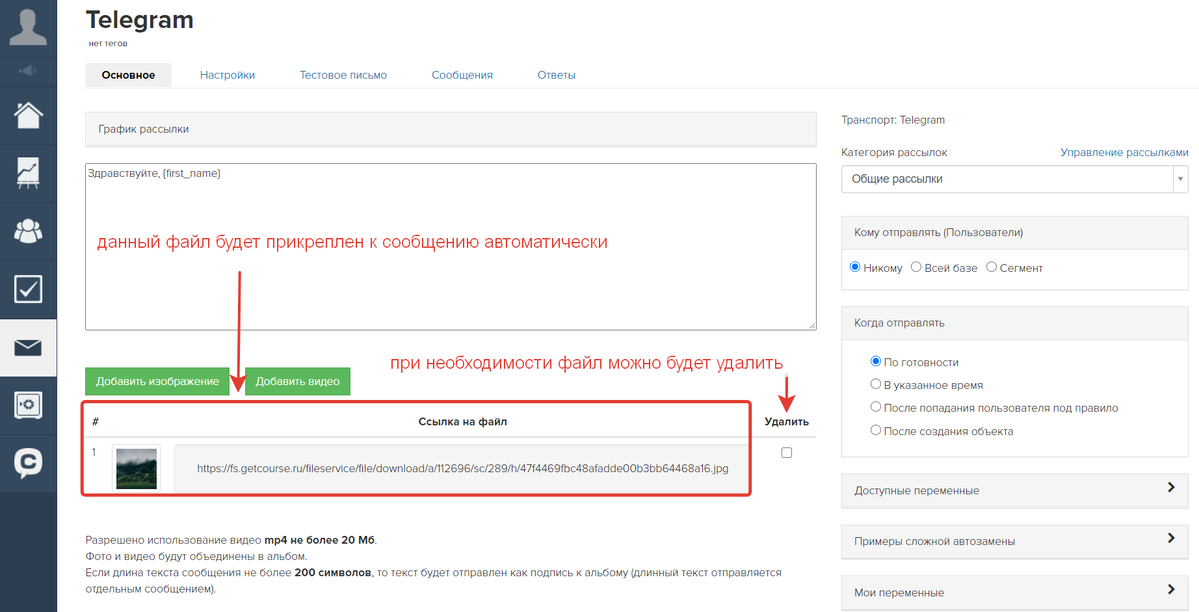1199x612 pixels.
Task: Open the 'Тестовое письмо' tab
Action: click(x=343, y=75)
